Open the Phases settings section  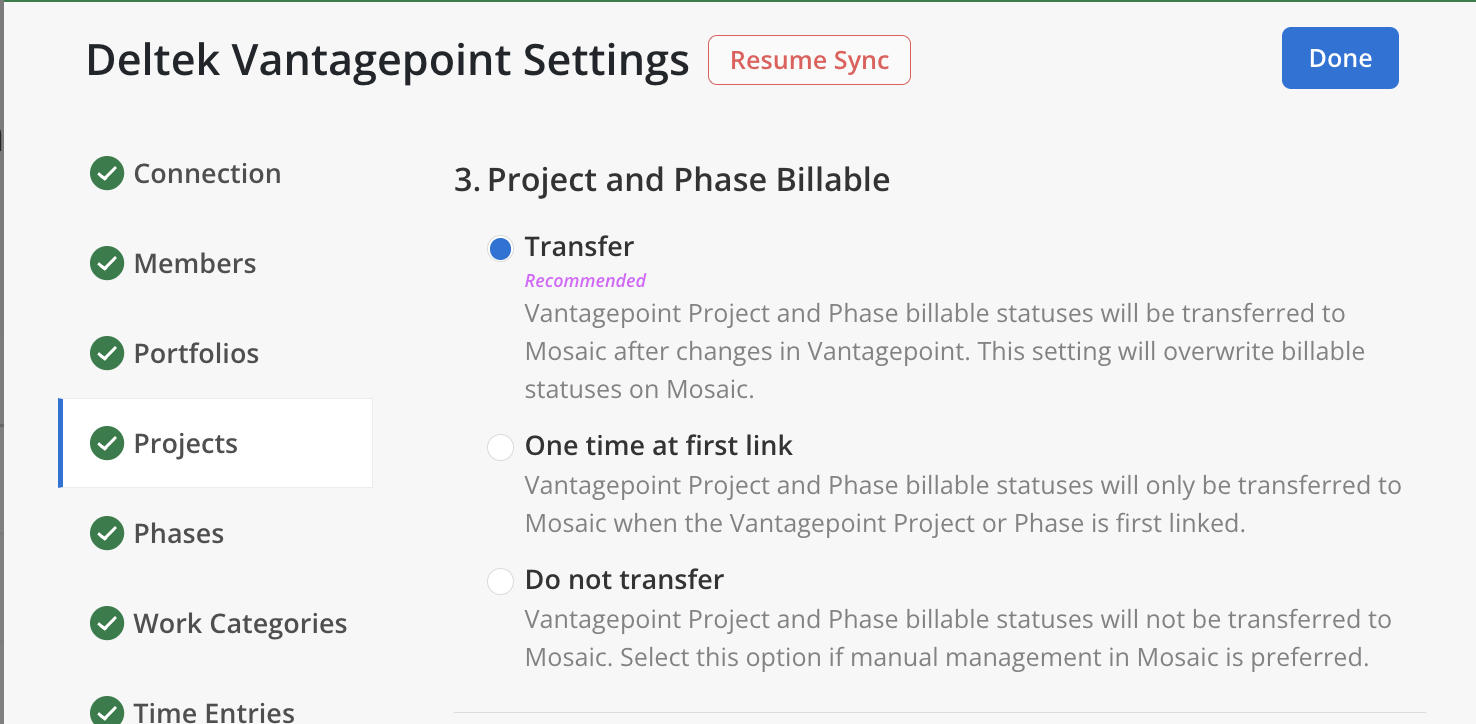point(179,534)
